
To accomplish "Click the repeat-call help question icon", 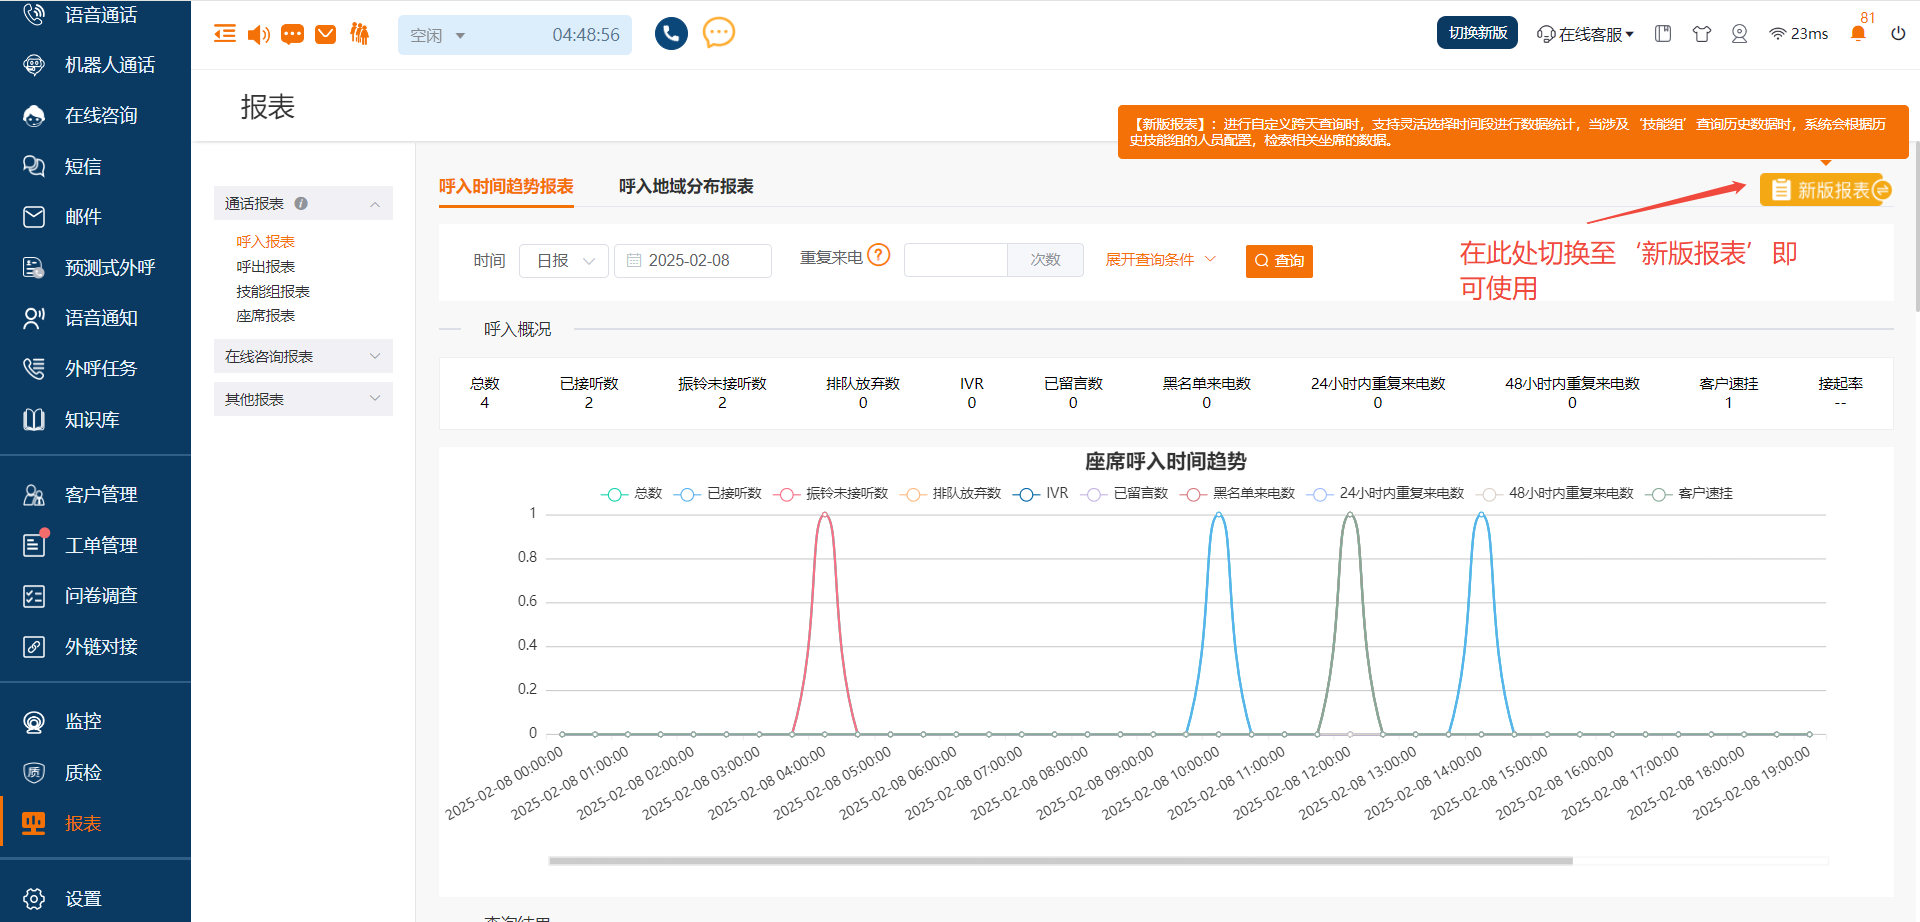I will click(x=878, y=256).
